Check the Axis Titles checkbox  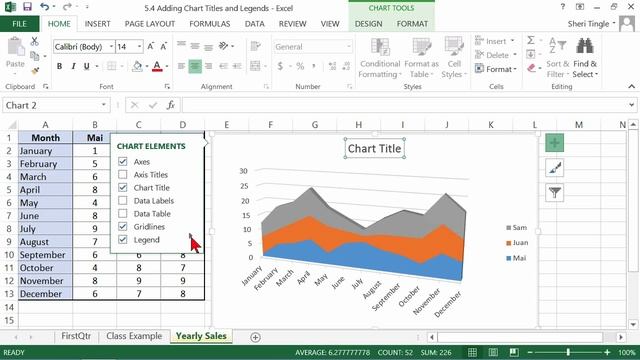(122, 174)
